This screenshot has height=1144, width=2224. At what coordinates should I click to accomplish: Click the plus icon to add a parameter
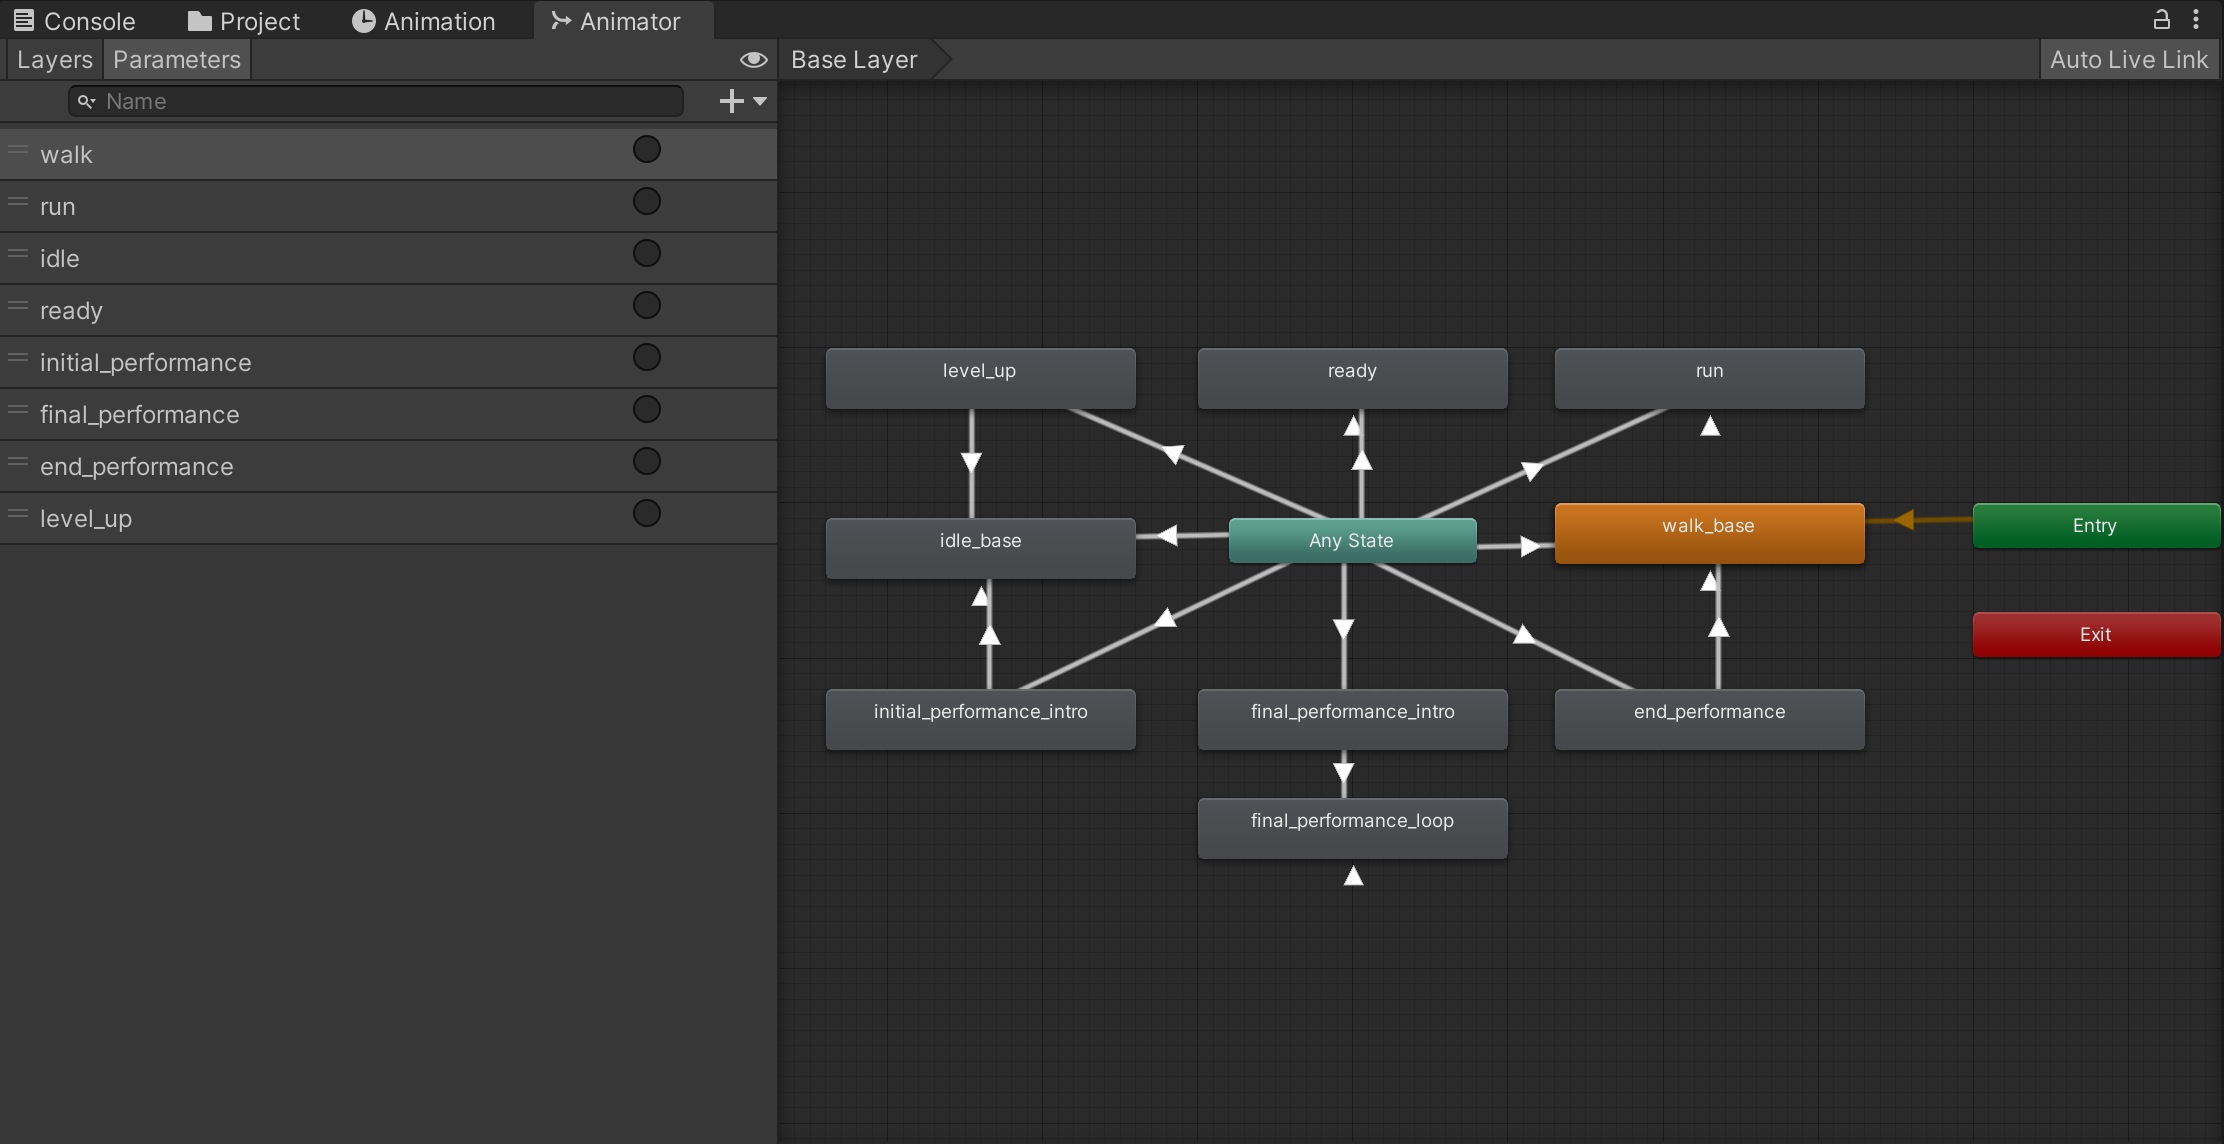tap(731, 101)
